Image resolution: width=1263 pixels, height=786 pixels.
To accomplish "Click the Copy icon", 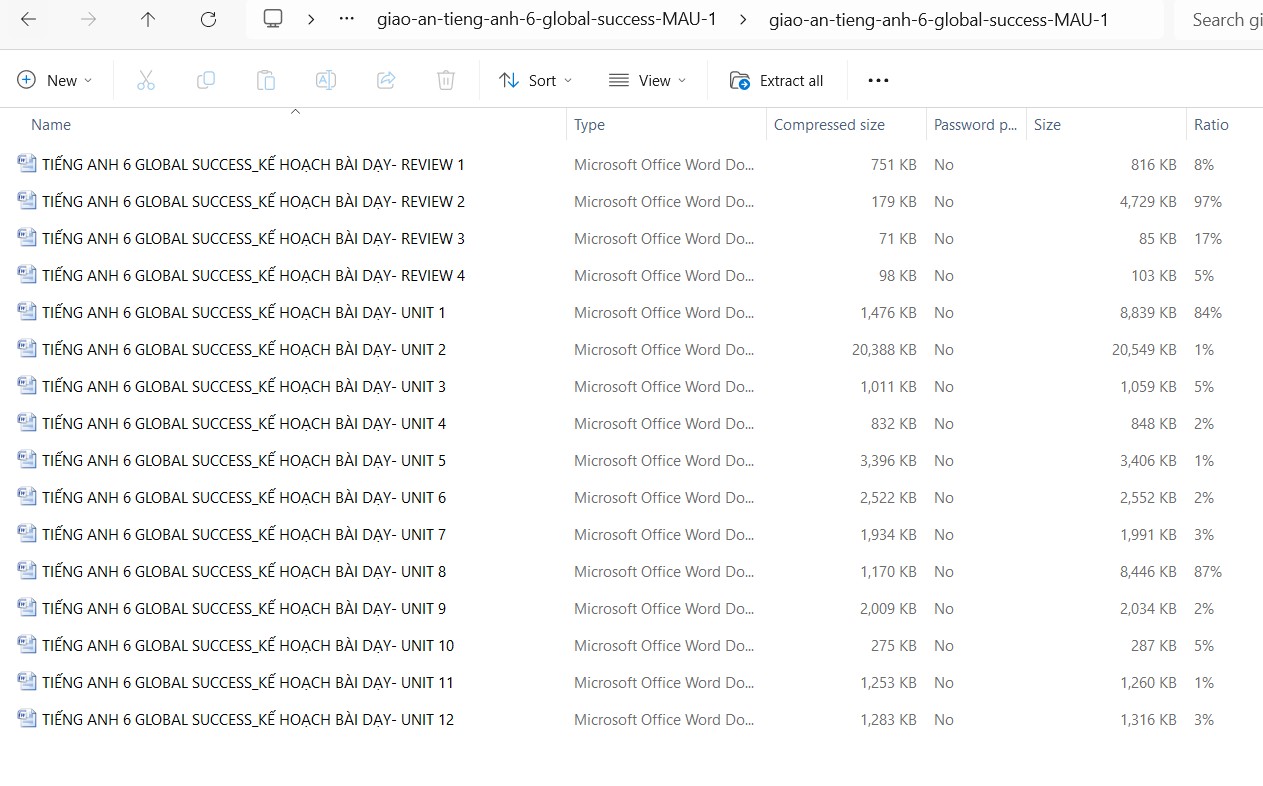I will pos(206,80).
